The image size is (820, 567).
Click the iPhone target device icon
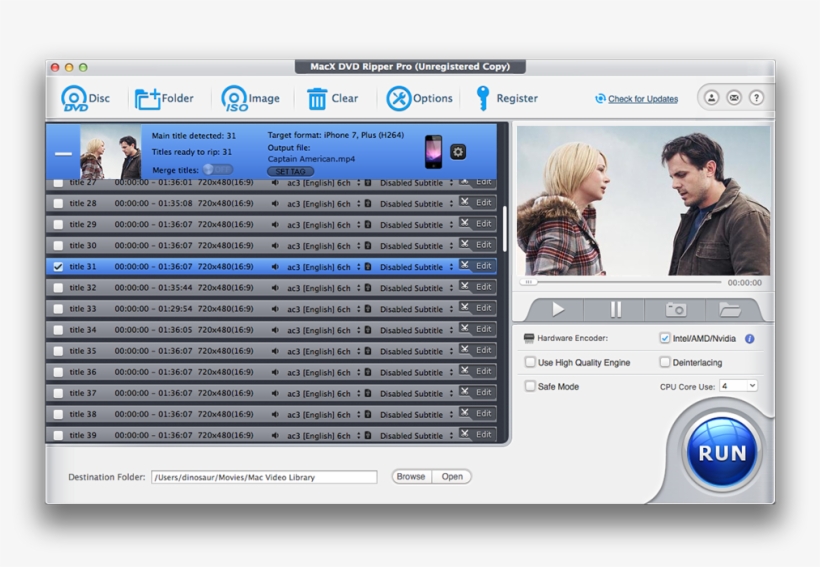[x=433, y=152]
